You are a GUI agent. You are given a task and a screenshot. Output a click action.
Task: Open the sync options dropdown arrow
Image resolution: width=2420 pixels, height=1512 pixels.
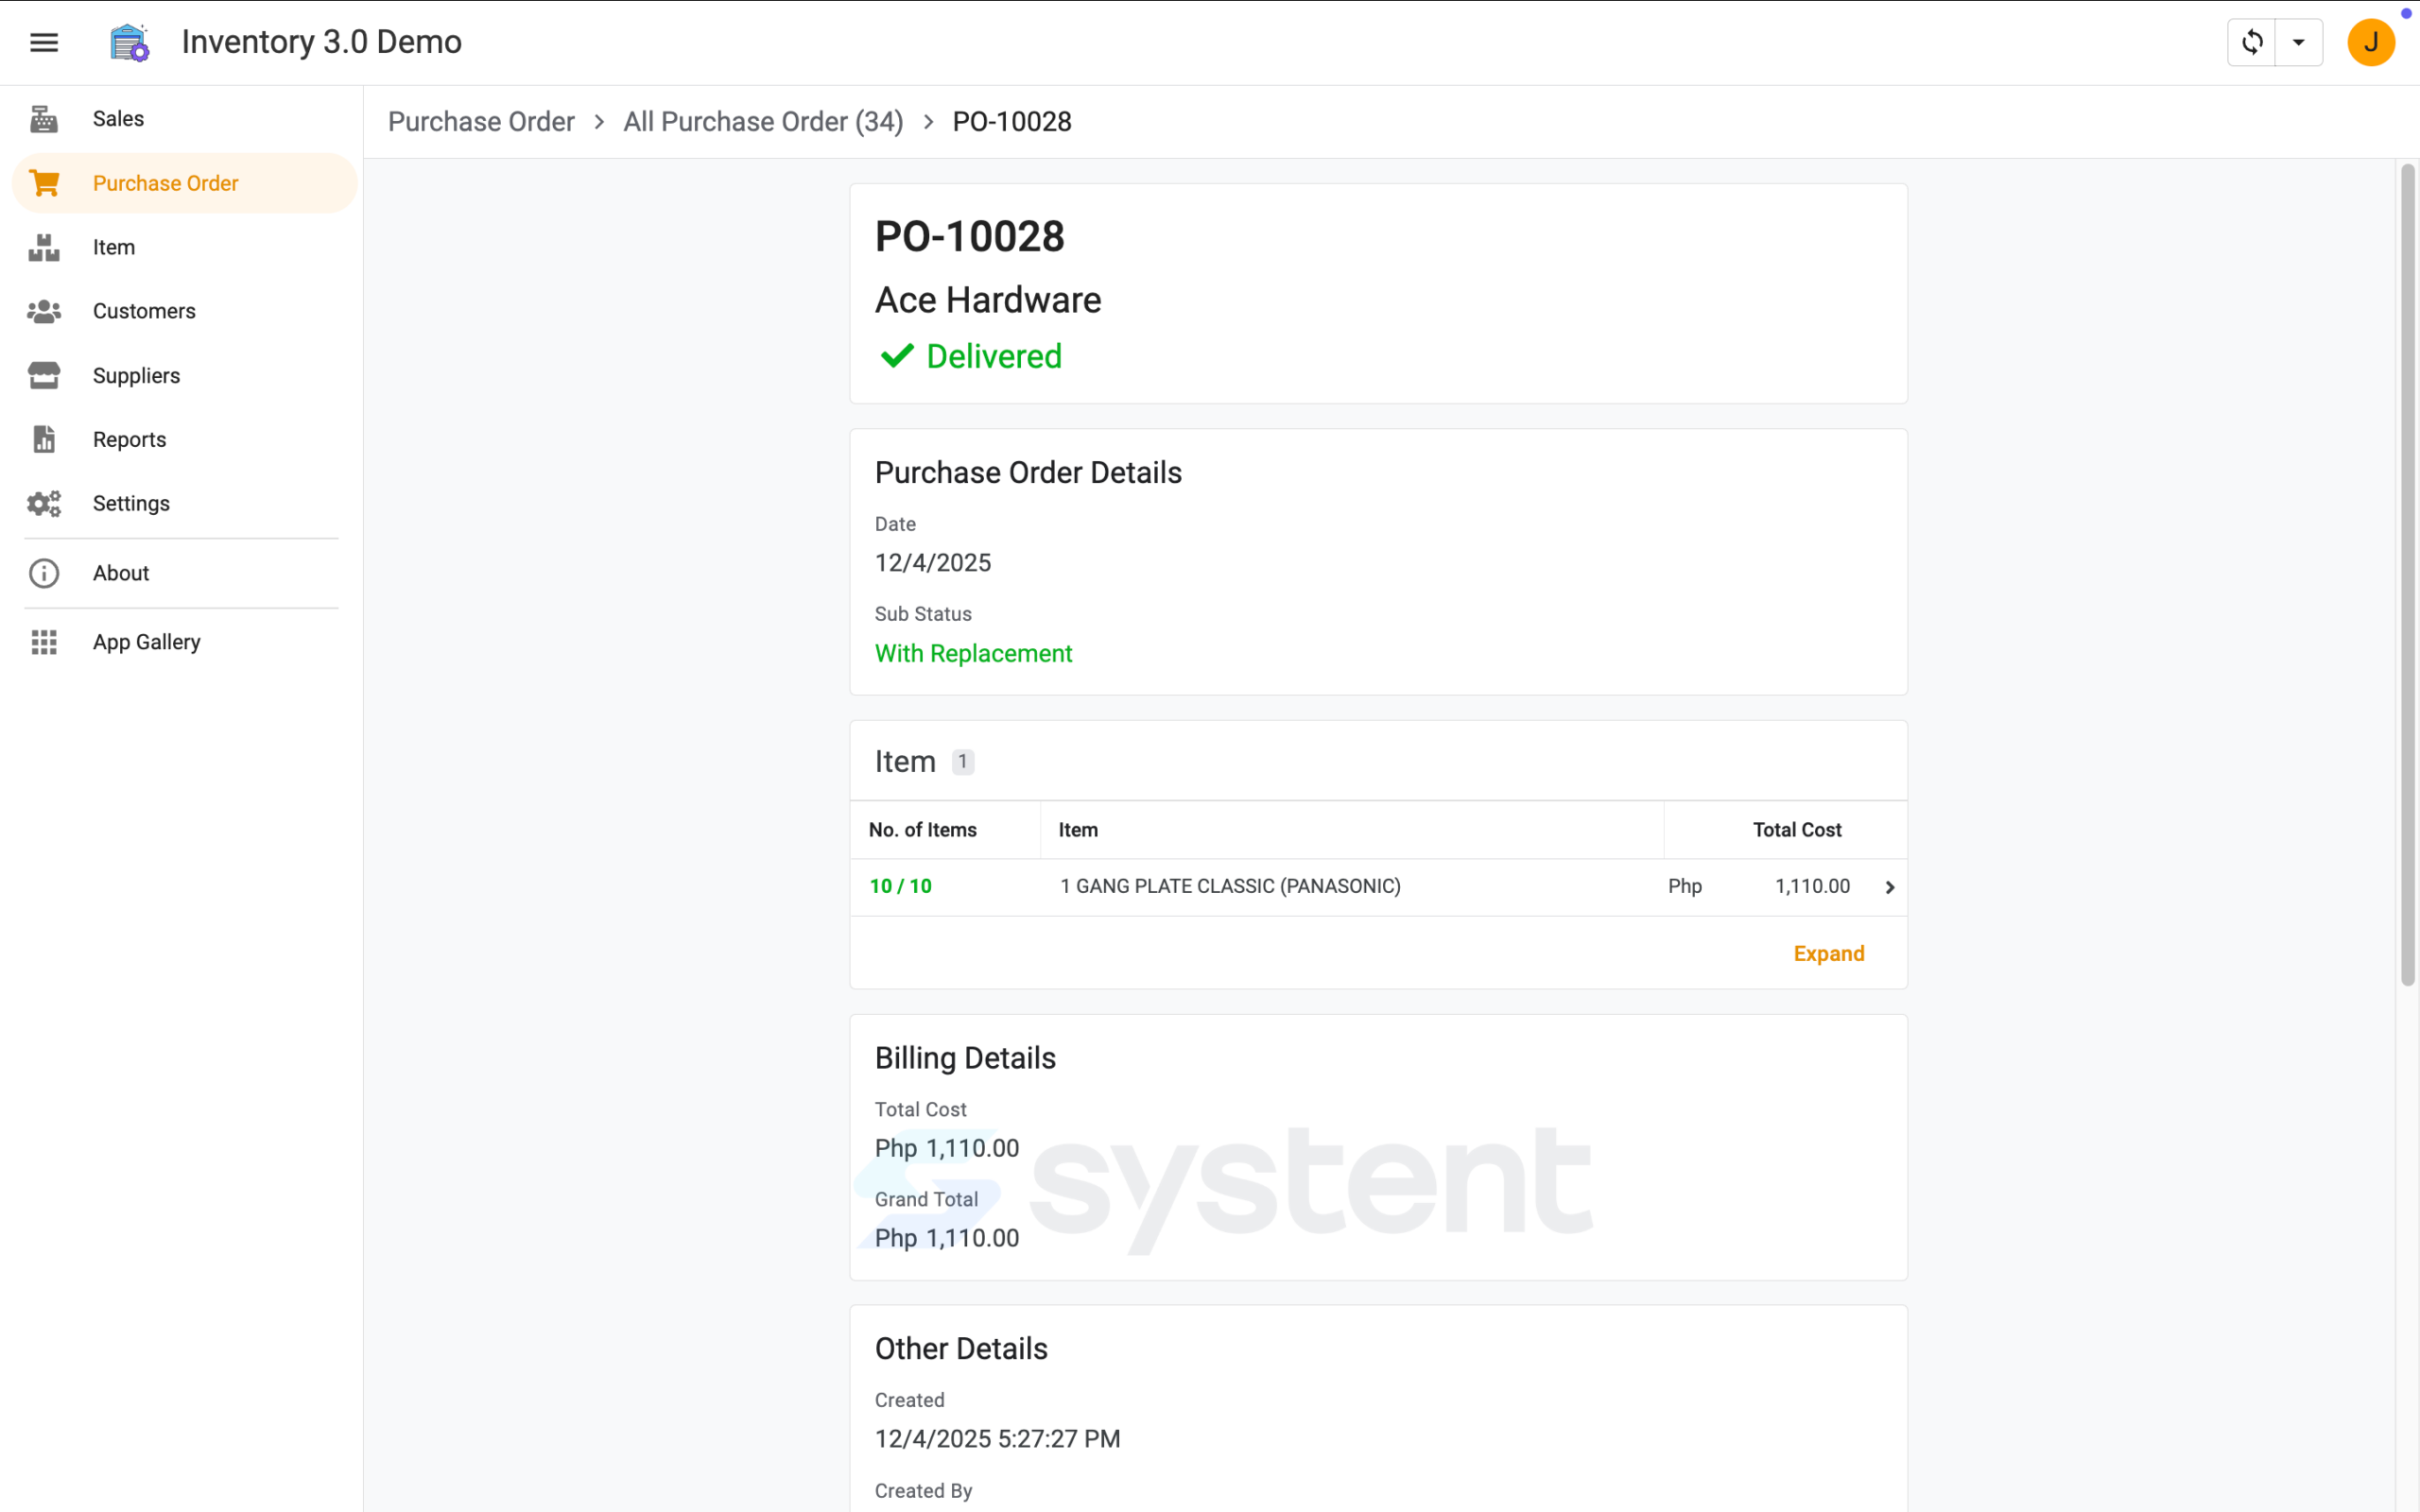click(x=2299, y=42)
